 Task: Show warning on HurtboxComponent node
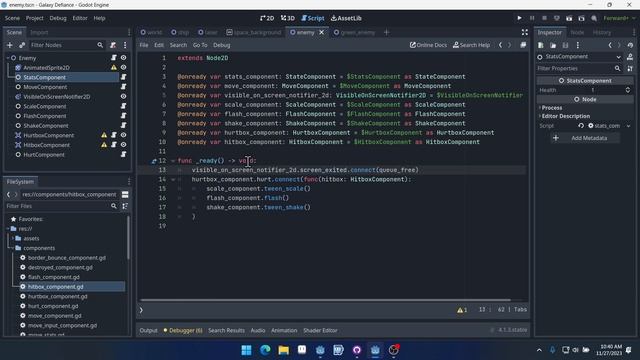pyautogui.click(x=104, y=135)
